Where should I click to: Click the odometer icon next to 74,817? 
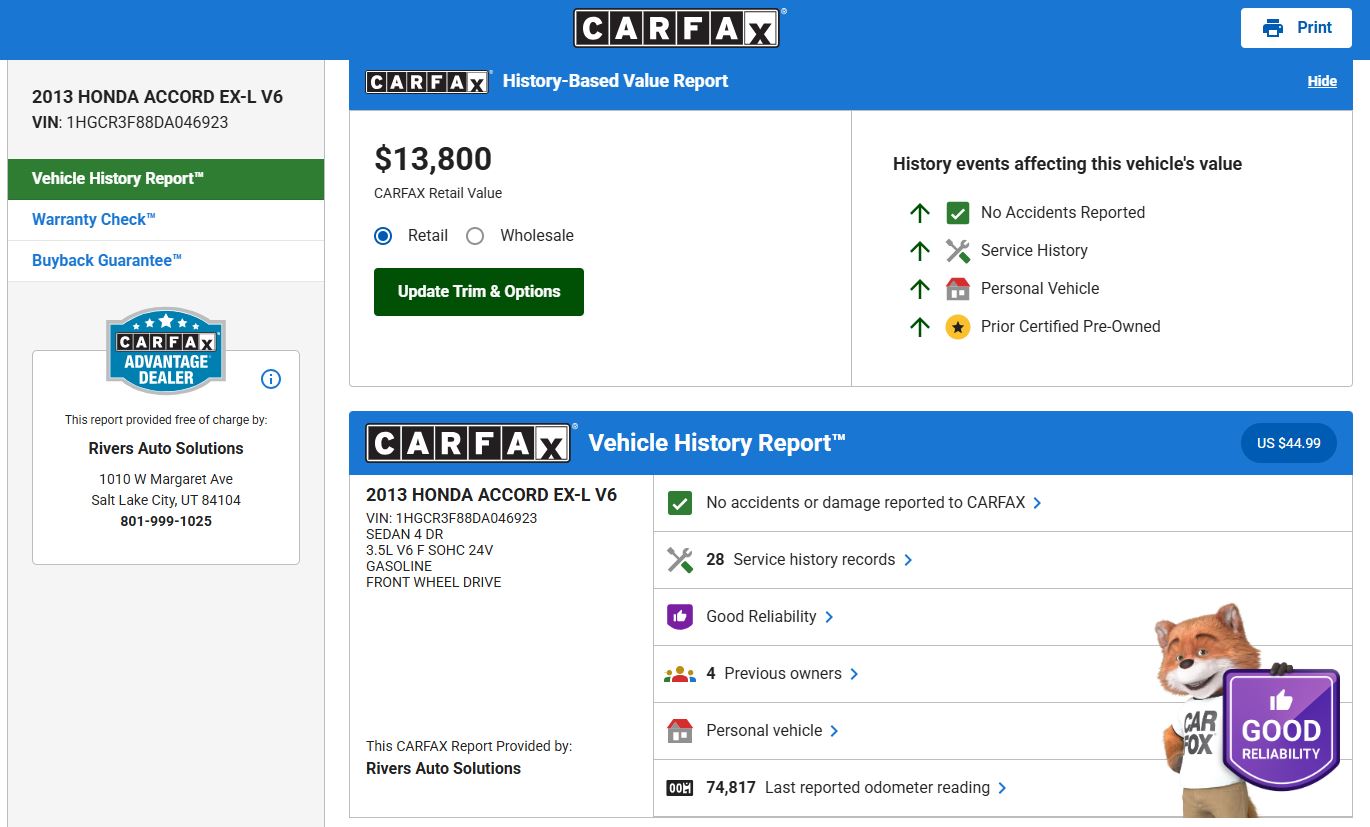[x=680, y=788]
